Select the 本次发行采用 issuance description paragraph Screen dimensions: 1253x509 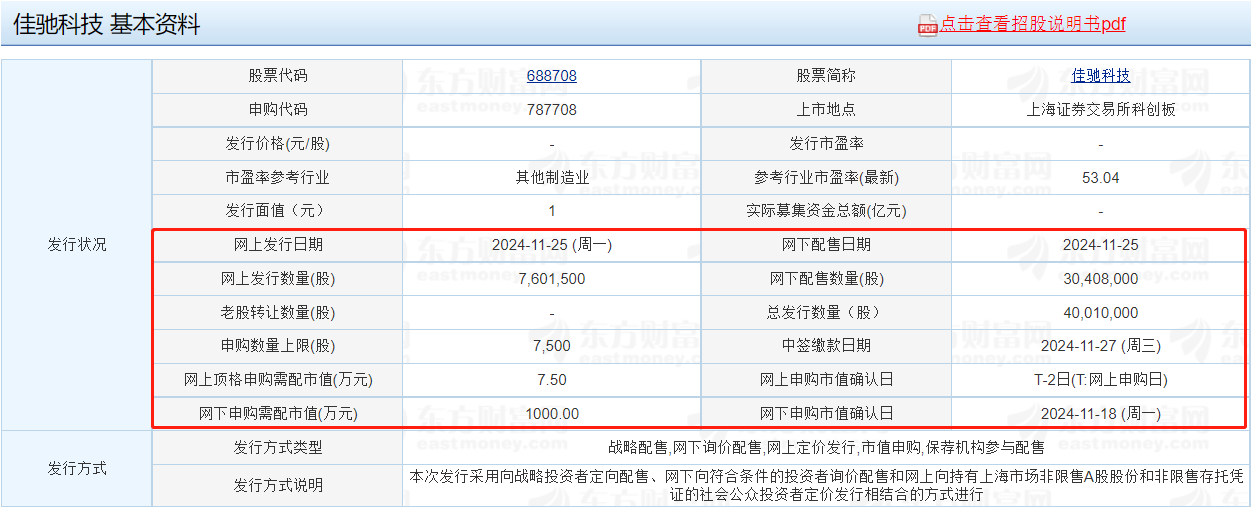[826, 485]
